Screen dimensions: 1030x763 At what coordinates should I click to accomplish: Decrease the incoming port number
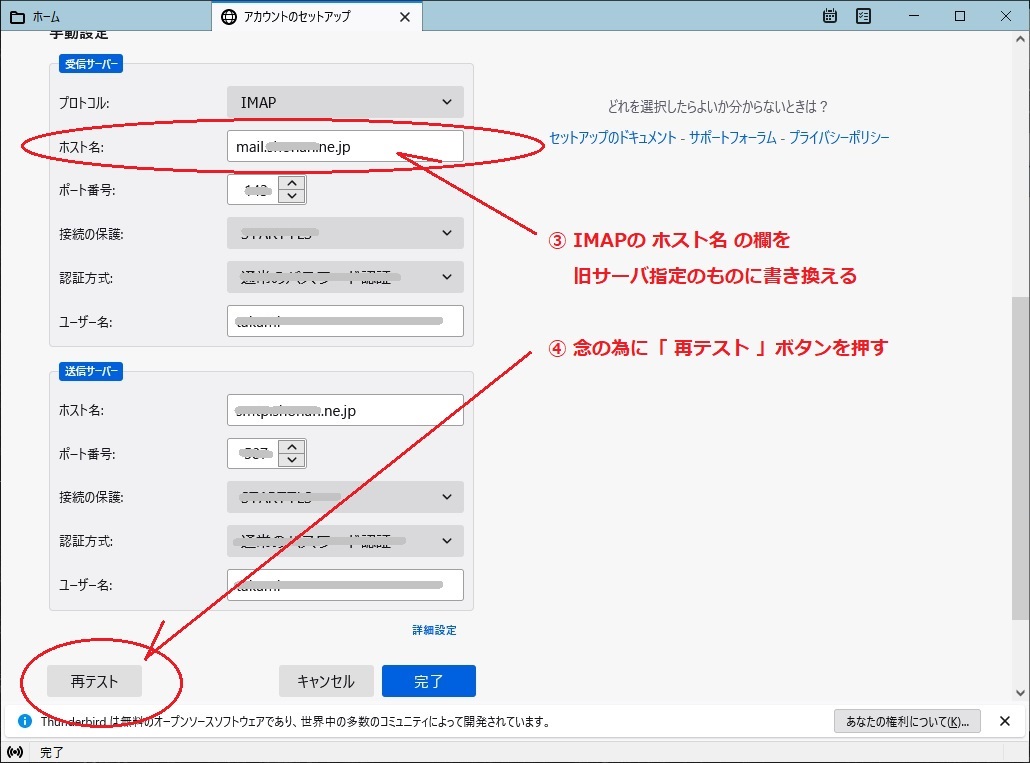coord(292,196)
